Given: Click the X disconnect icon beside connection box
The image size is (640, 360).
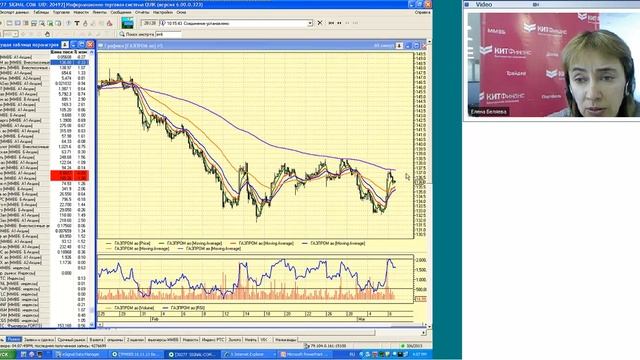Looking at the screenshot, I should pyautogui.click(x=320, y=23).
